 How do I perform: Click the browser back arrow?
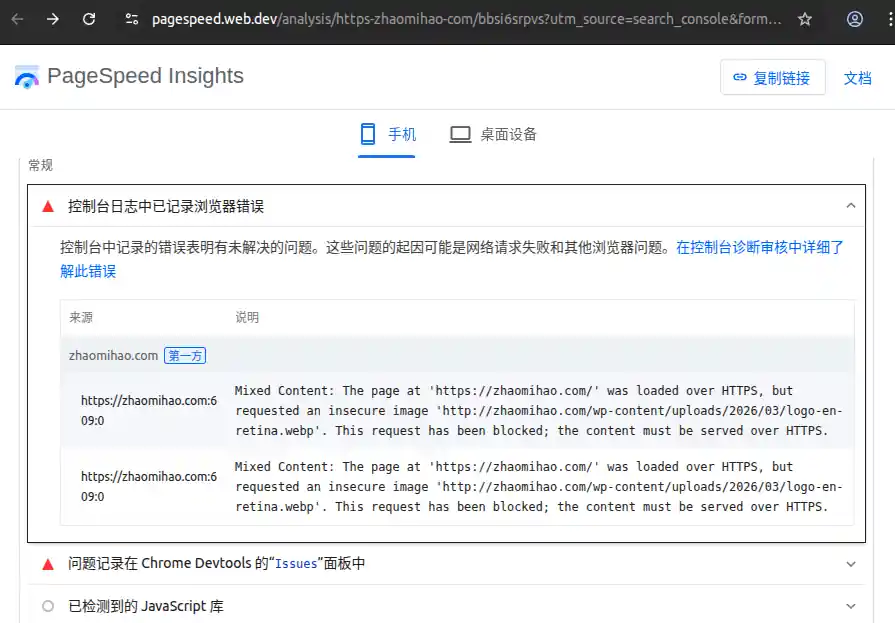coord(17,19)
